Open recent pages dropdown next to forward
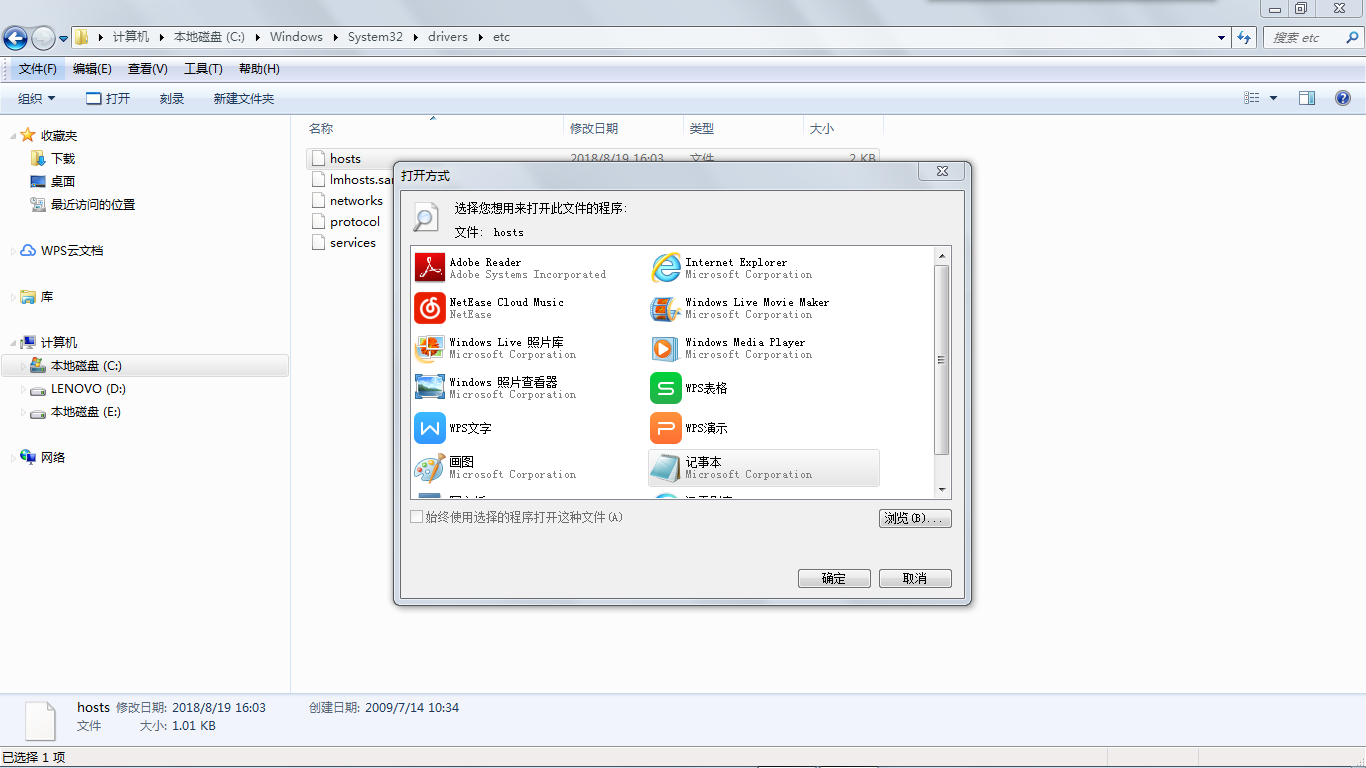 [x=64, y=38]
